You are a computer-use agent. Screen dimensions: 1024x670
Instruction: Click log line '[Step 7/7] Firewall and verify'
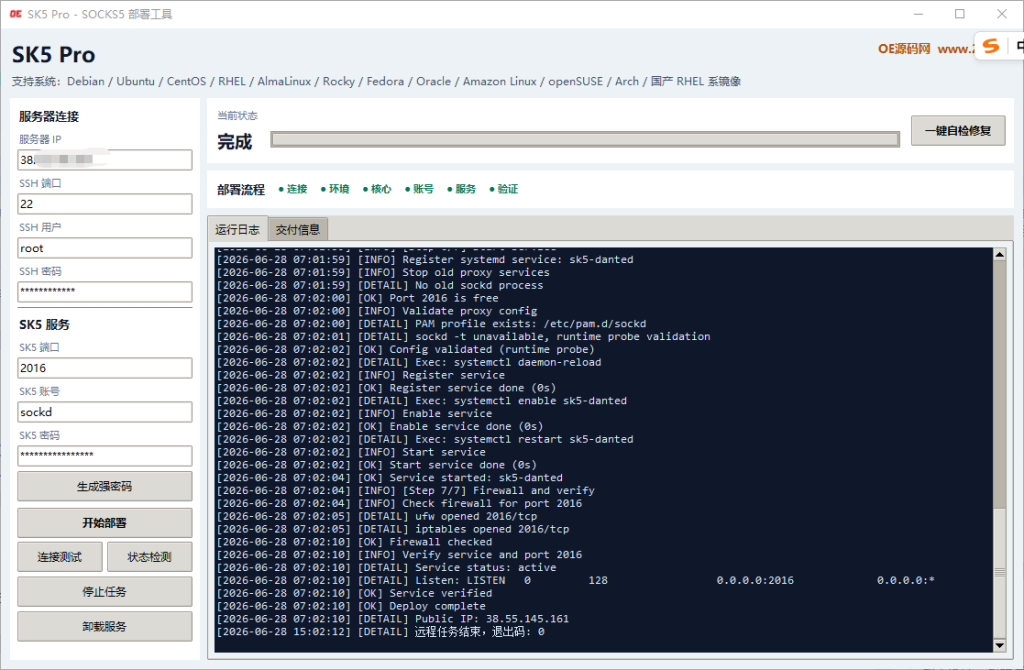[498, 491]
